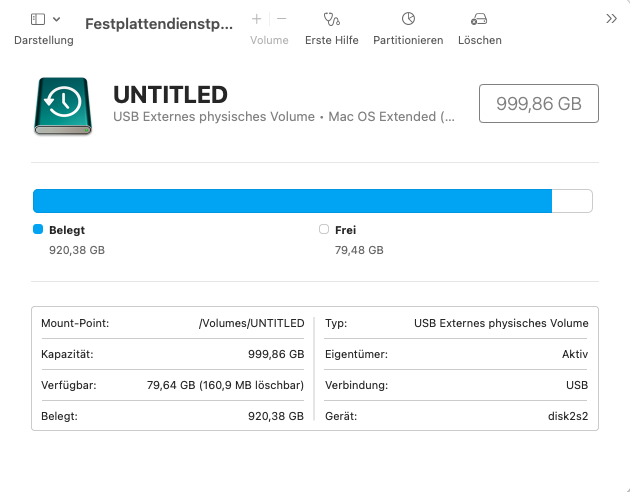Click the Löschen drive erase icon
This screenshot has width=630, height=492.
pos(479,19)
